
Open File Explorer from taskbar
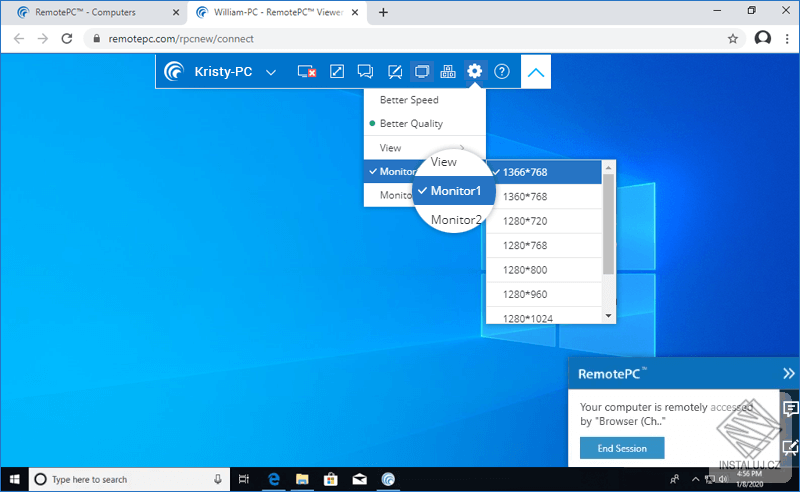[x=302, y=479]
